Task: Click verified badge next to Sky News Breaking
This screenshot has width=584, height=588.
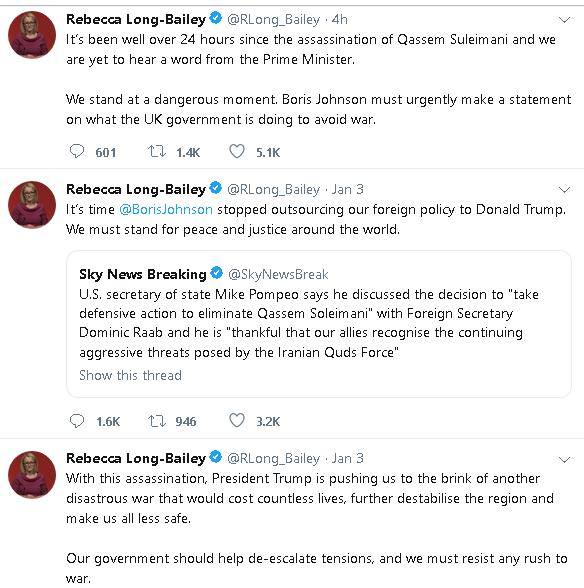Action: [216, 273]
